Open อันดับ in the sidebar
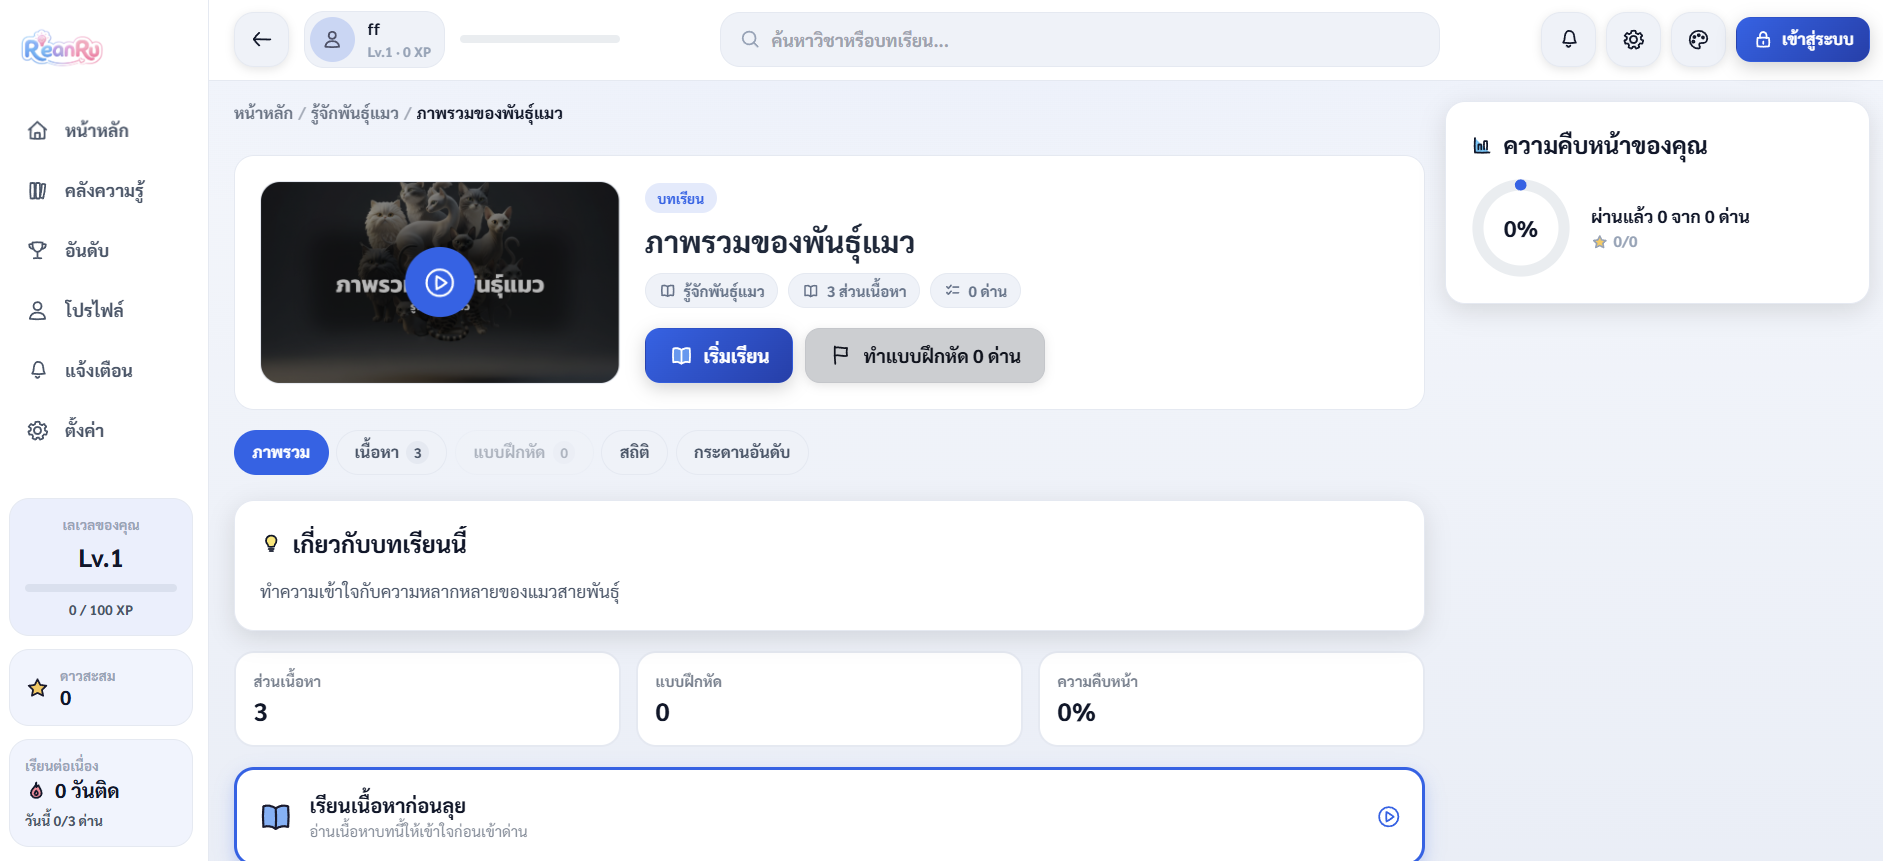 [101, 251]
